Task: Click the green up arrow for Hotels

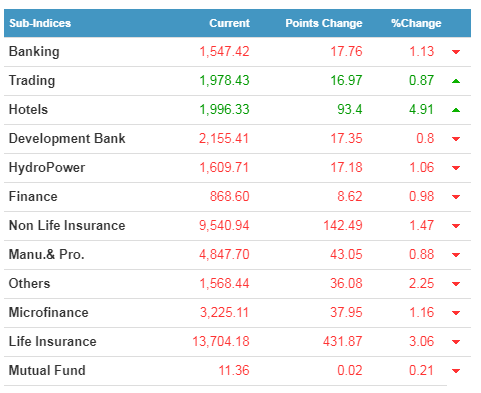Action: point(456,110)
